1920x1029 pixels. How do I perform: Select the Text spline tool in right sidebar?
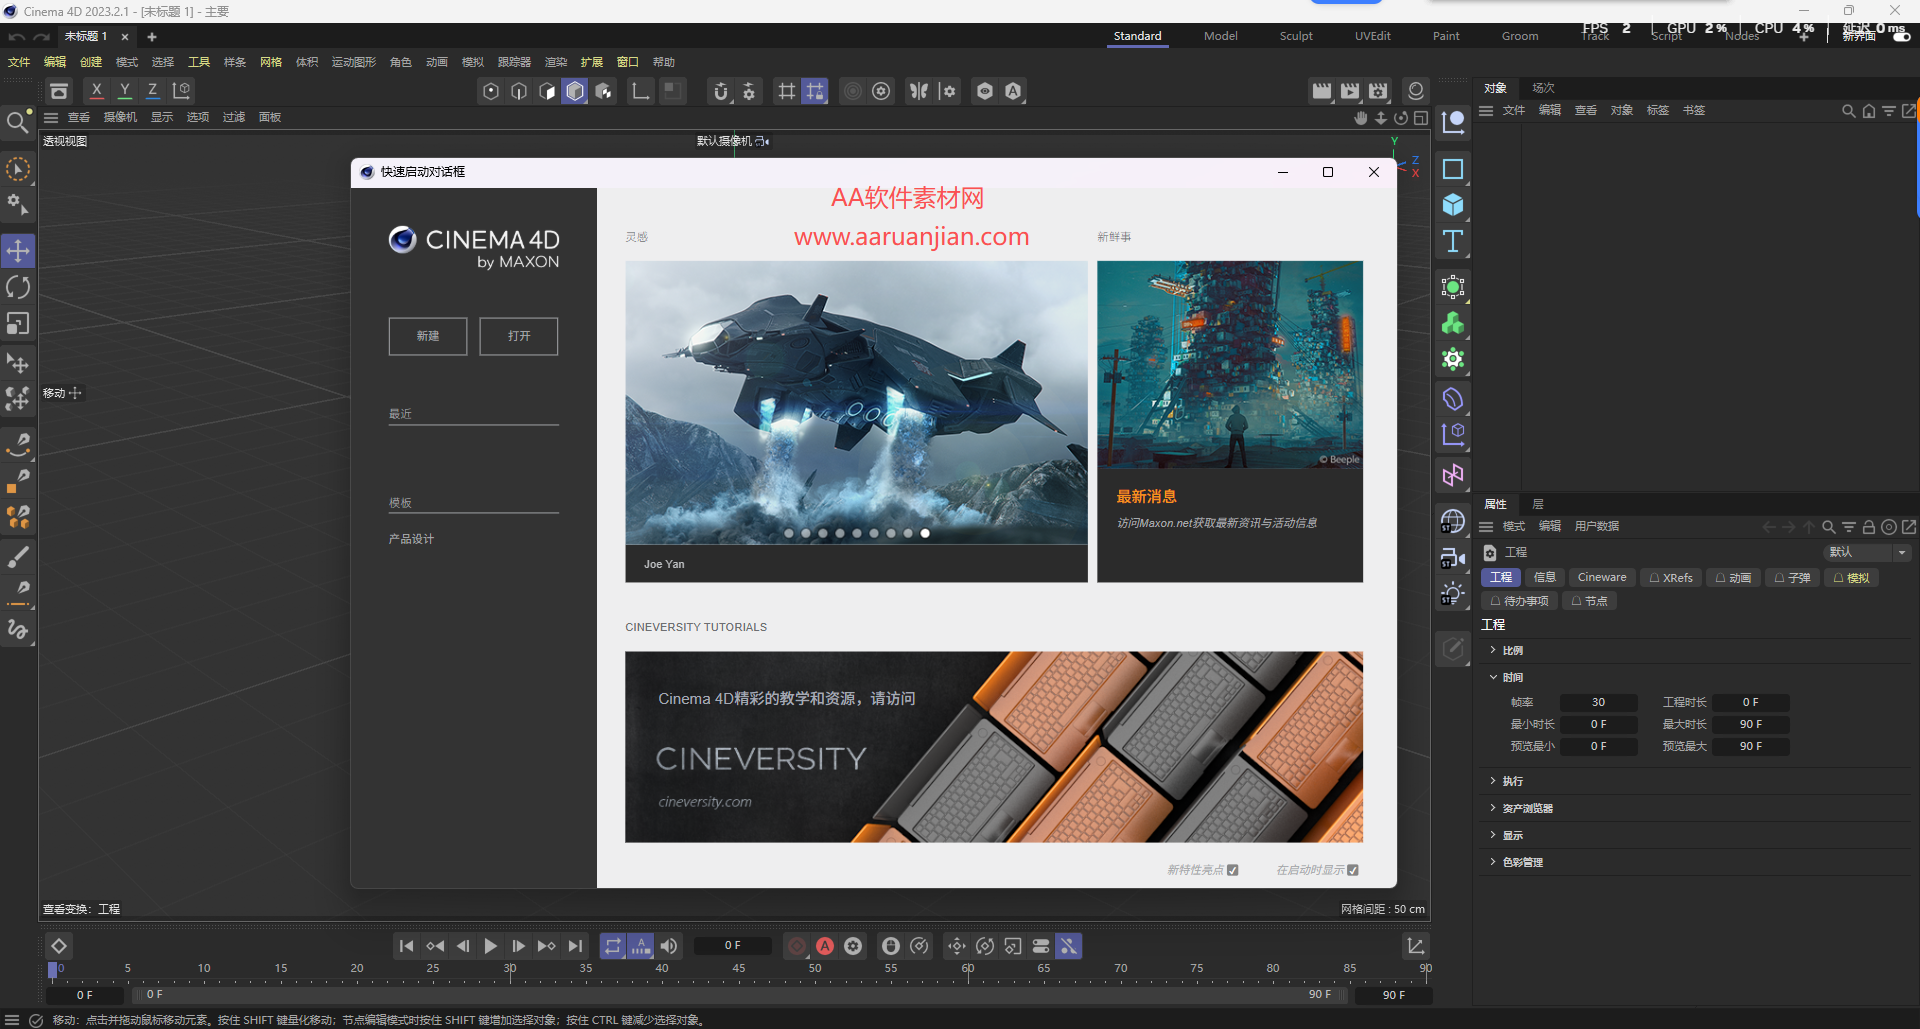[1453, 240]
